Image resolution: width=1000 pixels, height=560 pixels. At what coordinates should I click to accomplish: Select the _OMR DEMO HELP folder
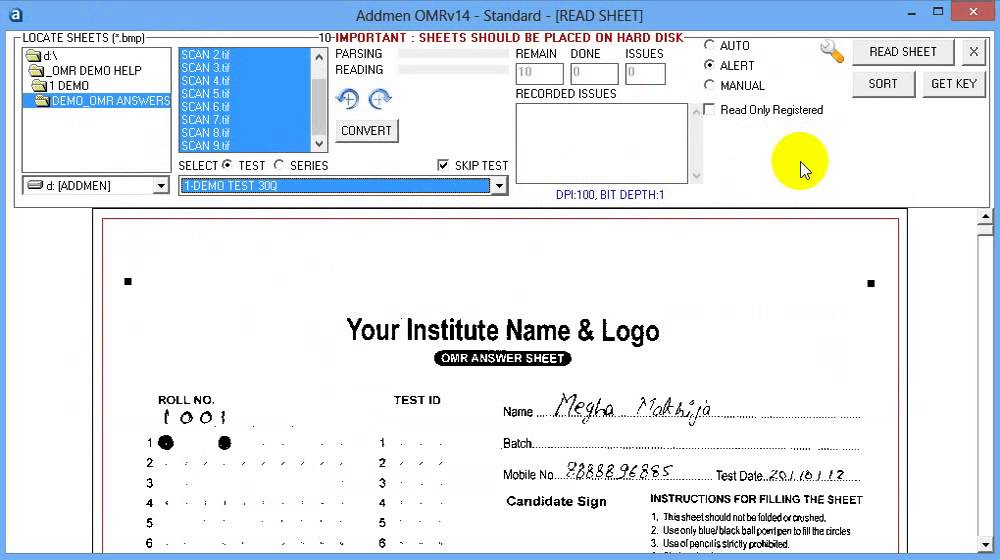[96, 71]
